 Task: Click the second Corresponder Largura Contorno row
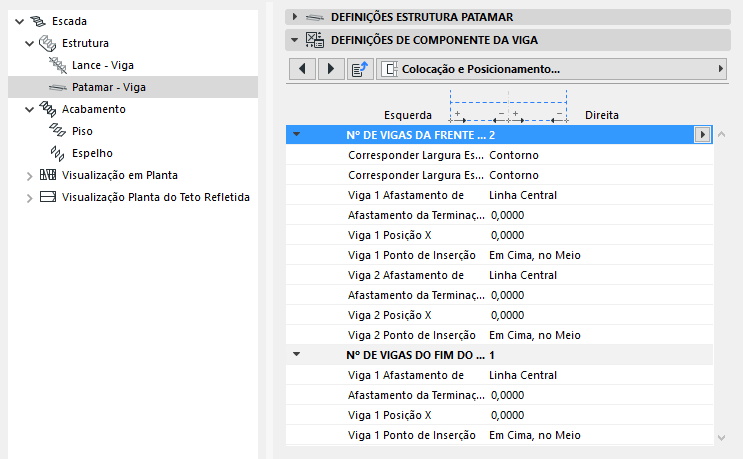(x=499, y=175)
